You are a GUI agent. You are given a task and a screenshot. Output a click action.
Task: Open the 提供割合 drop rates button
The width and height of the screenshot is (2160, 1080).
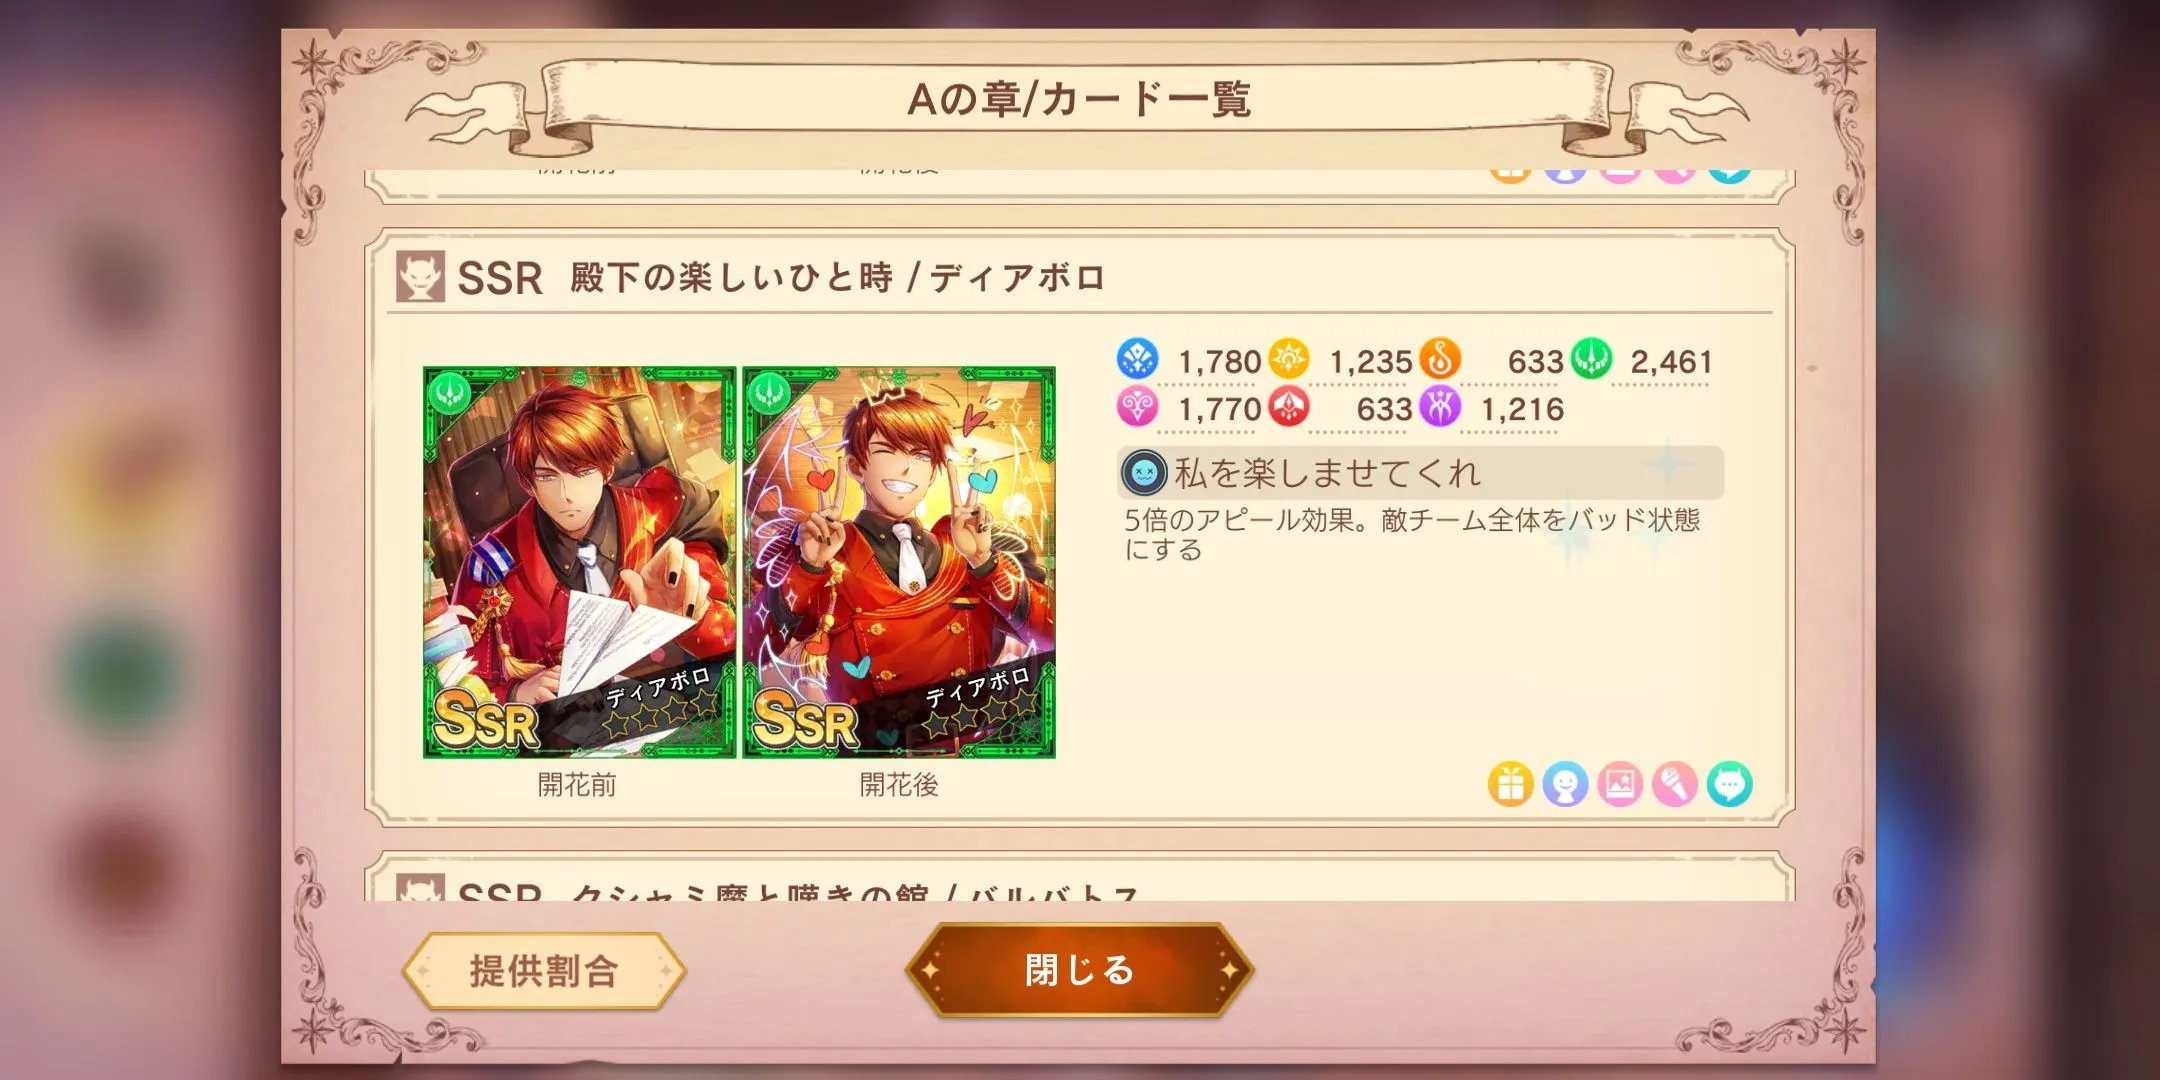[x=544, y=970]
